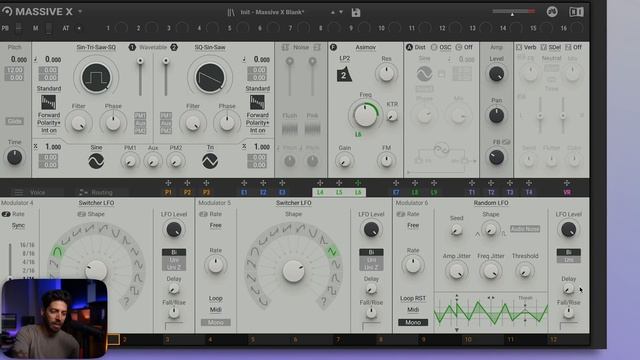The image size is (640, 360).
Task: Select the insert effect slot labeled Off
Action: tap(468, 47)
